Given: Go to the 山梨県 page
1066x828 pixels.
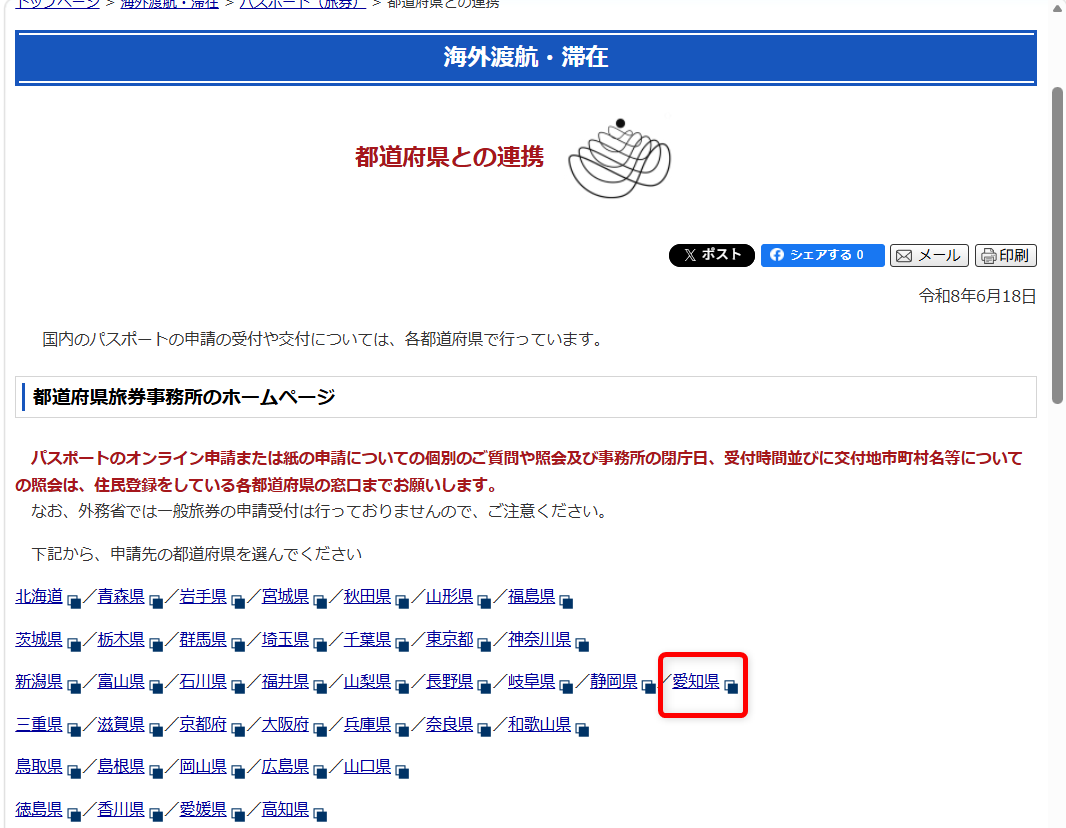Looking at the screenshot, I should coord(368,681).
